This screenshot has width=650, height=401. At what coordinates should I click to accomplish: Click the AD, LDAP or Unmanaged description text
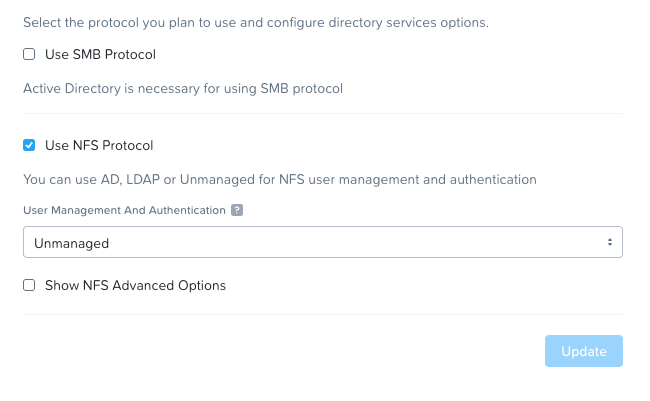(x=280, y=179)
